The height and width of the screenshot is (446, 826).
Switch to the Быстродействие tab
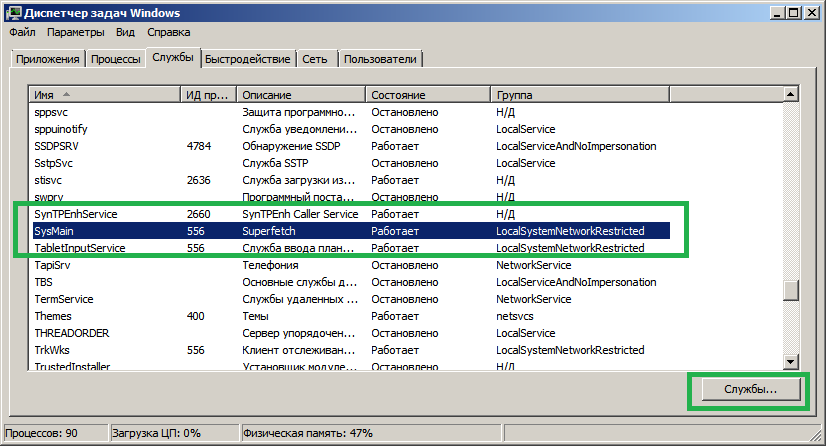(x=248, y=59)
